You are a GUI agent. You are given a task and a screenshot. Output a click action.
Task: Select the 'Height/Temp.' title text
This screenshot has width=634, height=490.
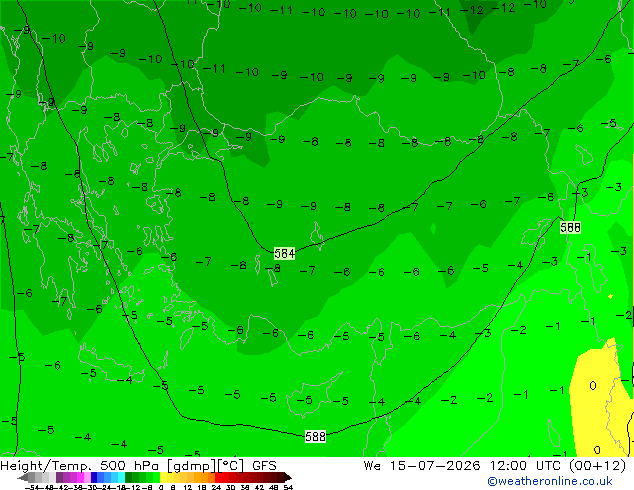[x=47, y=466]
